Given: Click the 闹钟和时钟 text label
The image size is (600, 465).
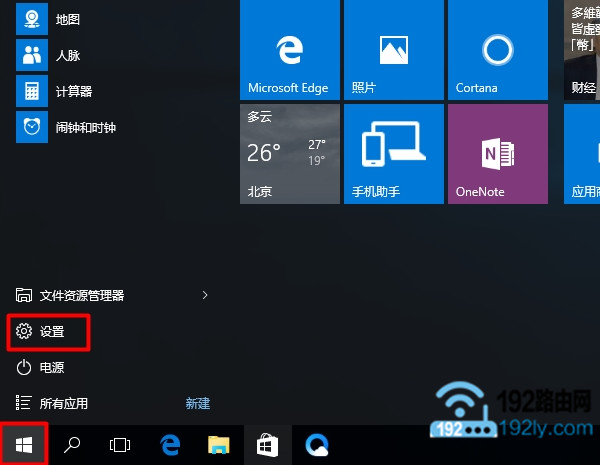Looking at the screenshot, I should click(86, 127).
